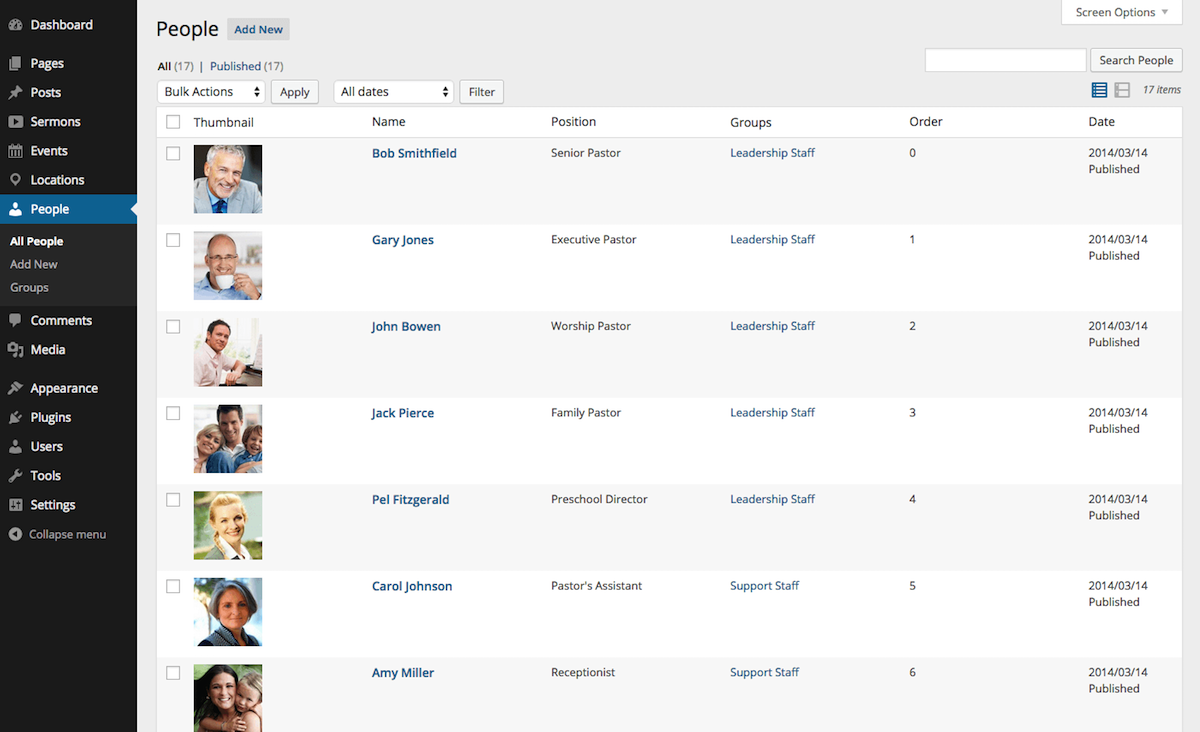Open Gary Jones's name link
This screenshot has width=1200, height=732.
click(403, 241)
